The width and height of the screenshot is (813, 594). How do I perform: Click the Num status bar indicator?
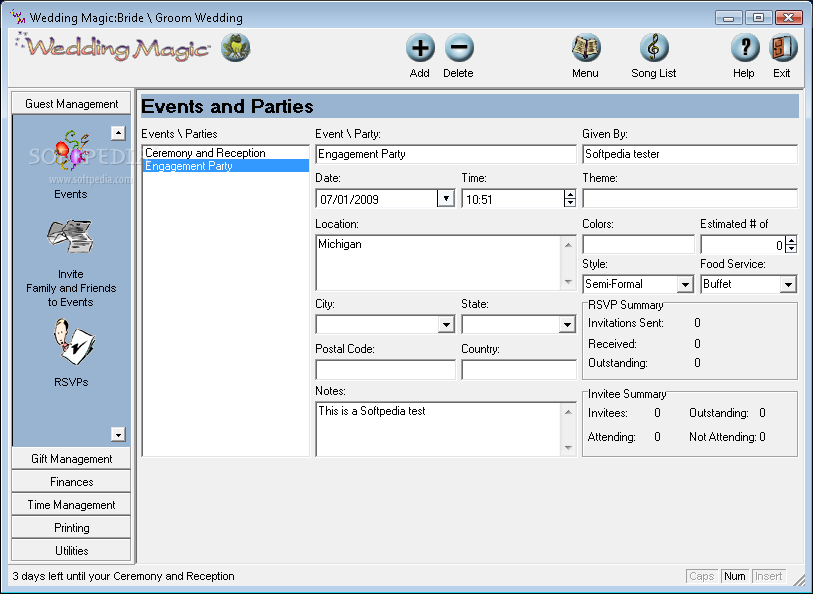click(735, 576)
